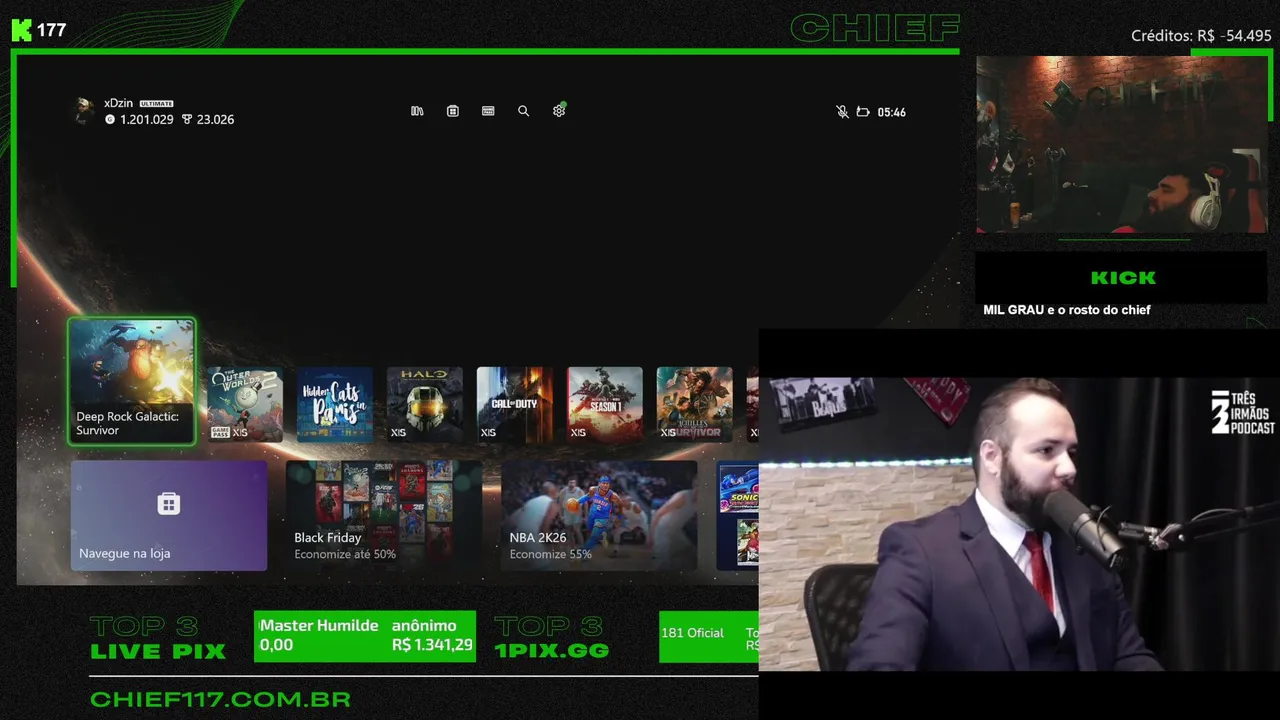Viewport: 1280px width, 720px height.
Task: Click the 1PIX.GG label
Action: 552,651
